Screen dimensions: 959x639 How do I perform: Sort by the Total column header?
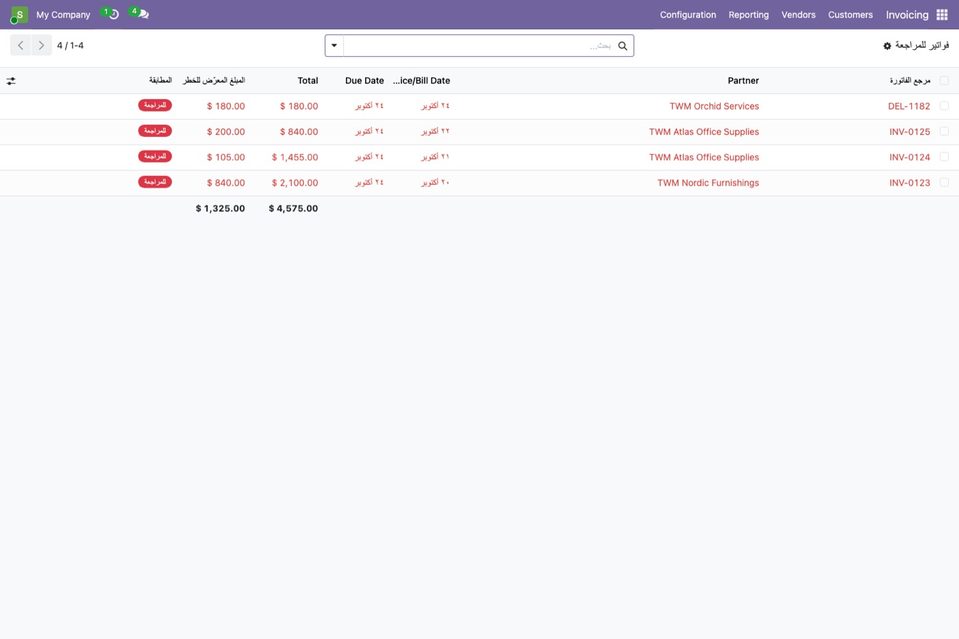308,81
